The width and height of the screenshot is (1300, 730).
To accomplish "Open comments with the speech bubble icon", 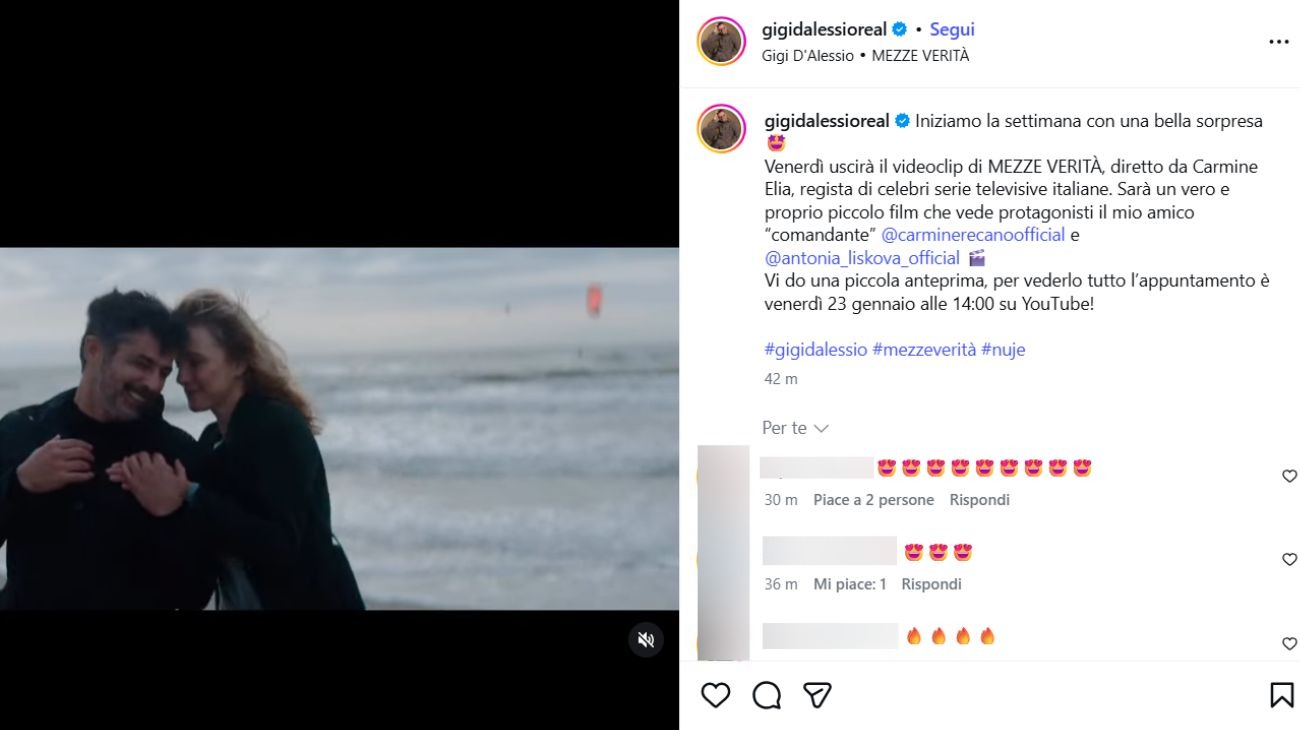I will (x=766, y=695).
